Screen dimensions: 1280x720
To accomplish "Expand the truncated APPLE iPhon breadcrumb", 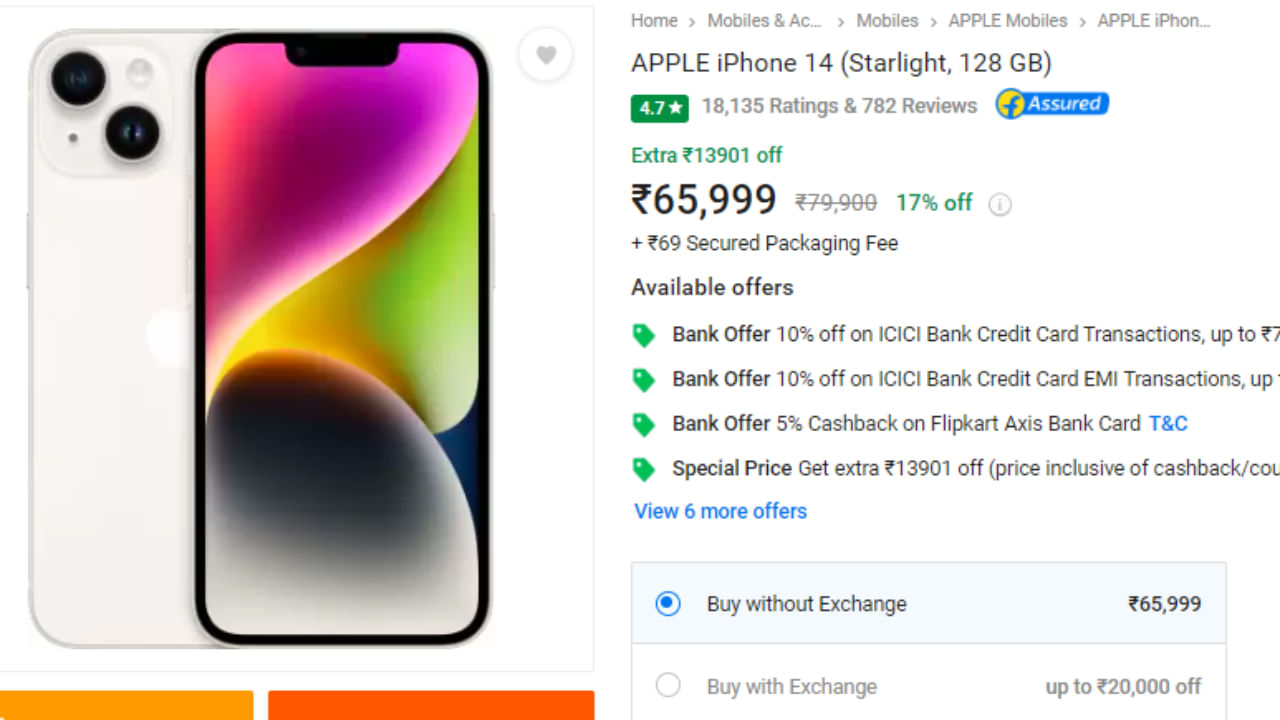I will [1154, 20].
